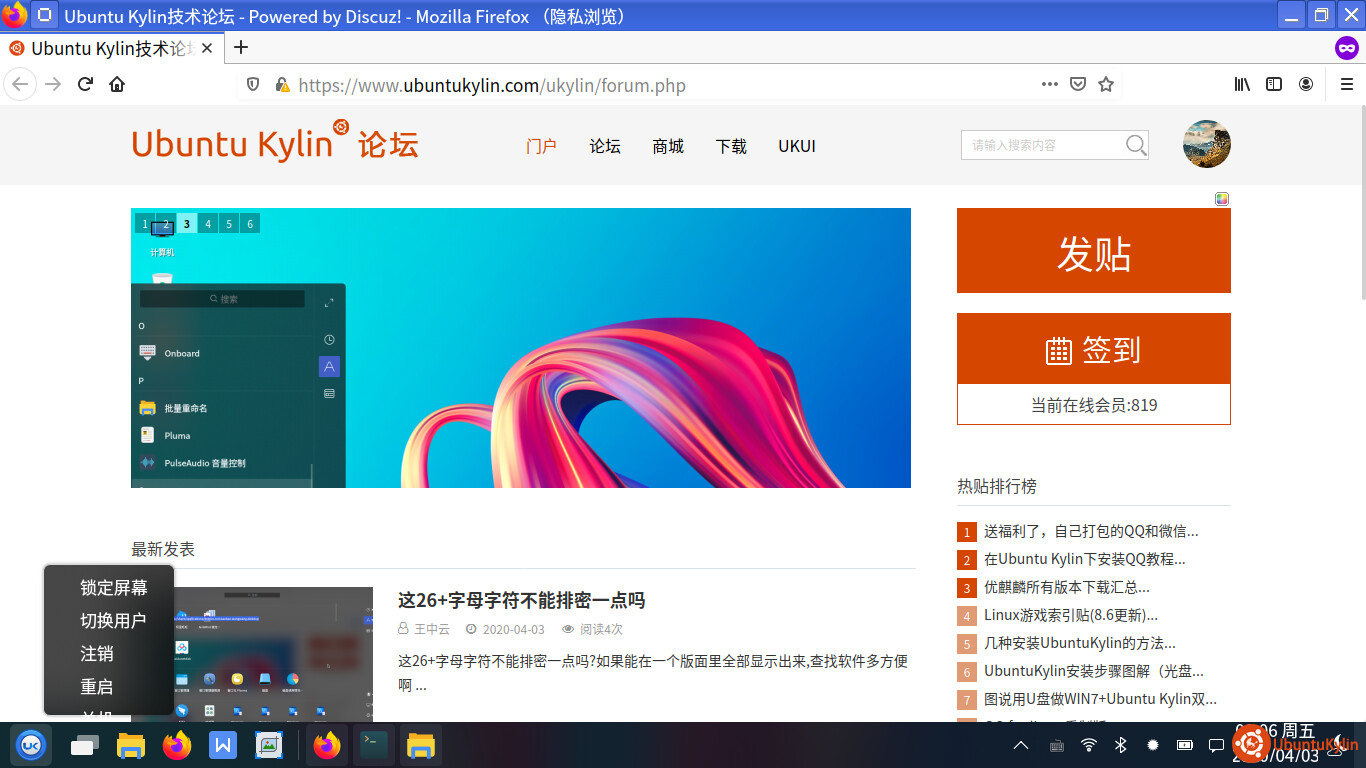The image size is (1366, 768).
Task: Open the terminal from the taskbar
Action: (374, 745)
